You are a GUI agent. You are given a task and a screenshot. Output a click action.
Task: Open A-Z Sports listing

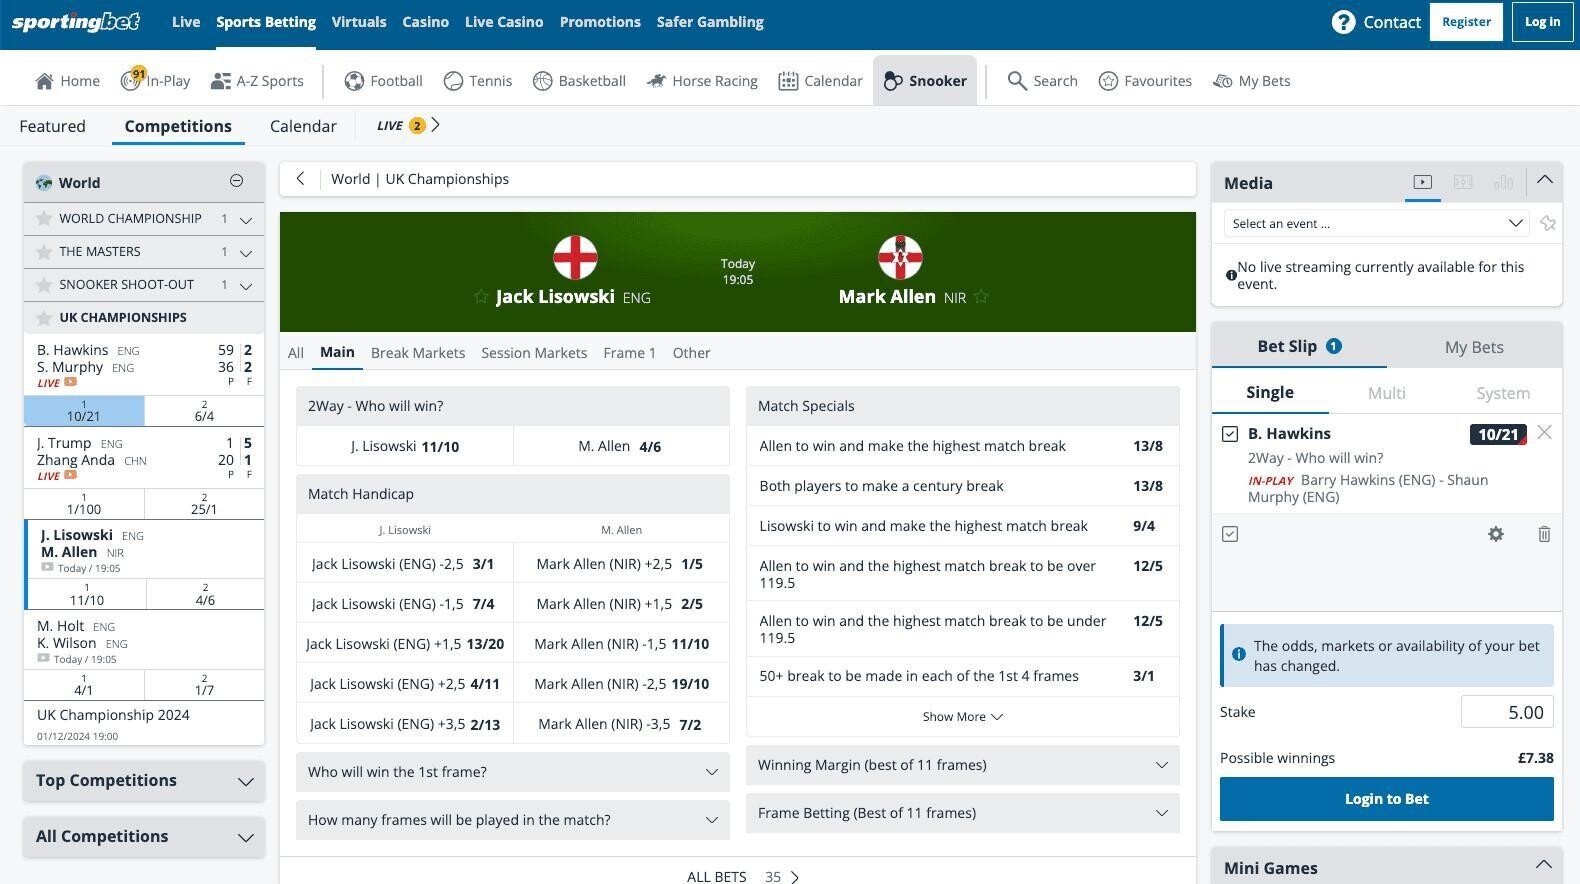click(x=257, y=81)
